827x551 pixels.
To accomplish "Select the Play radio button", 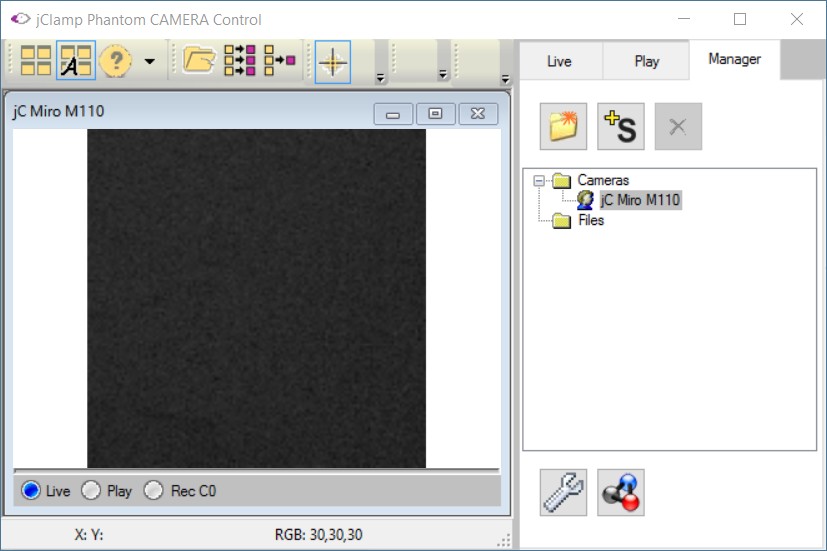I will click(x=91, y=490).
